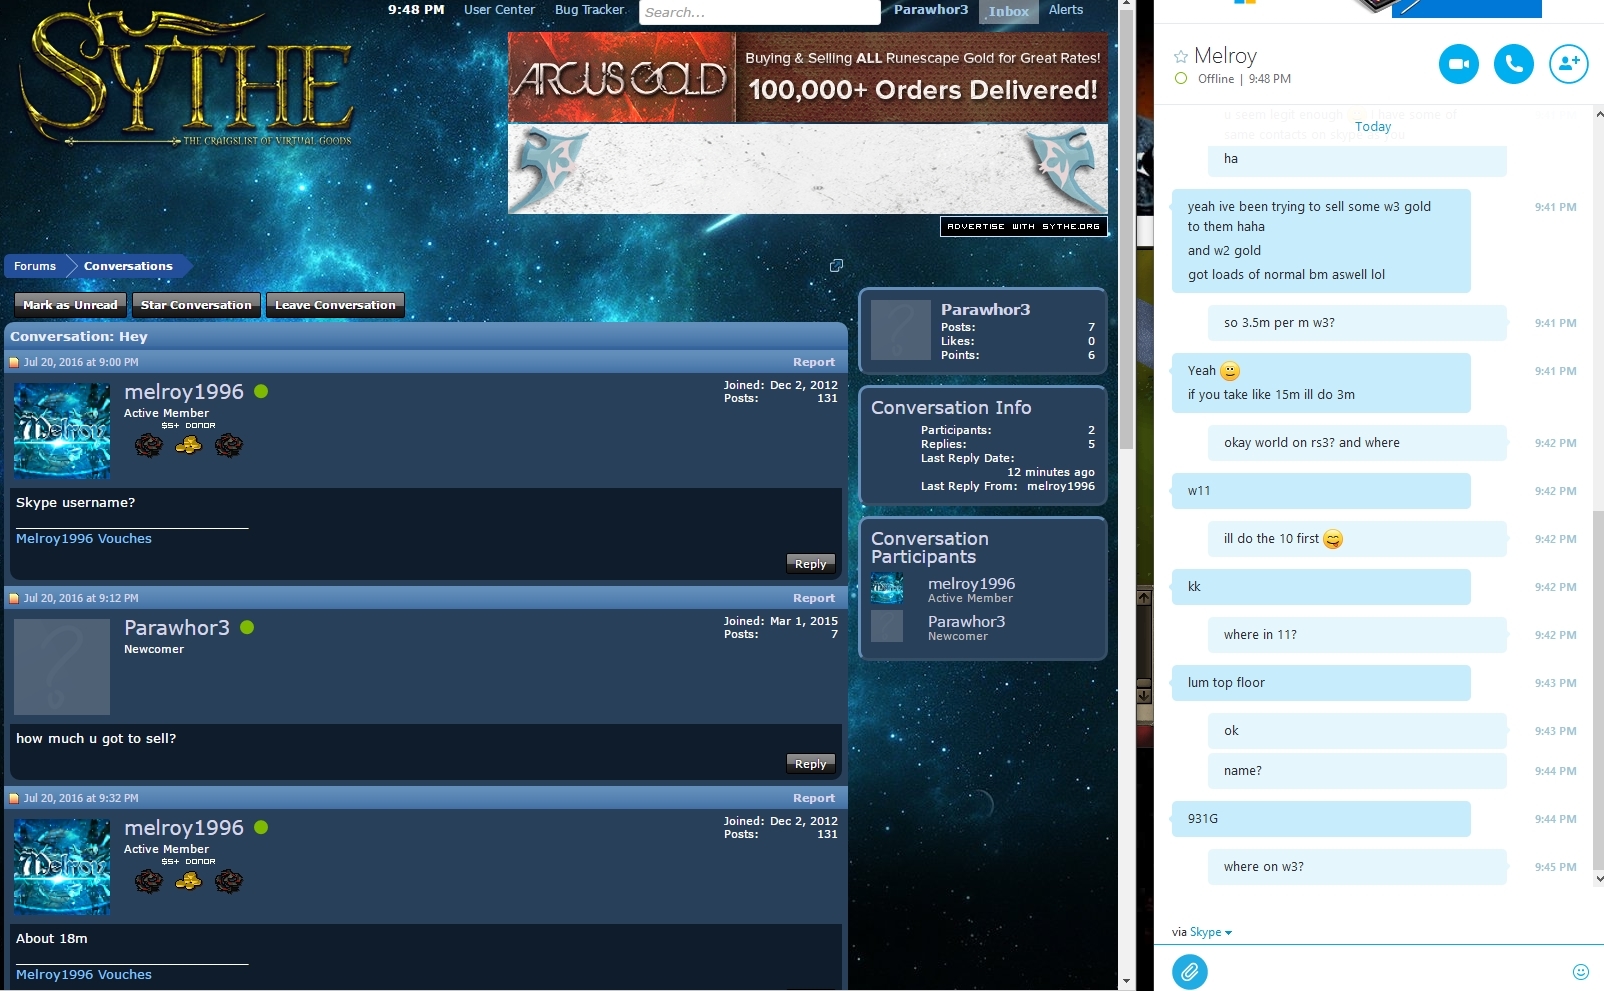Open the melroy1996 username in the 9:32 PM post
Image resolution: width=1604 pixels, height=991 pixels.
(x=184, y=828)
